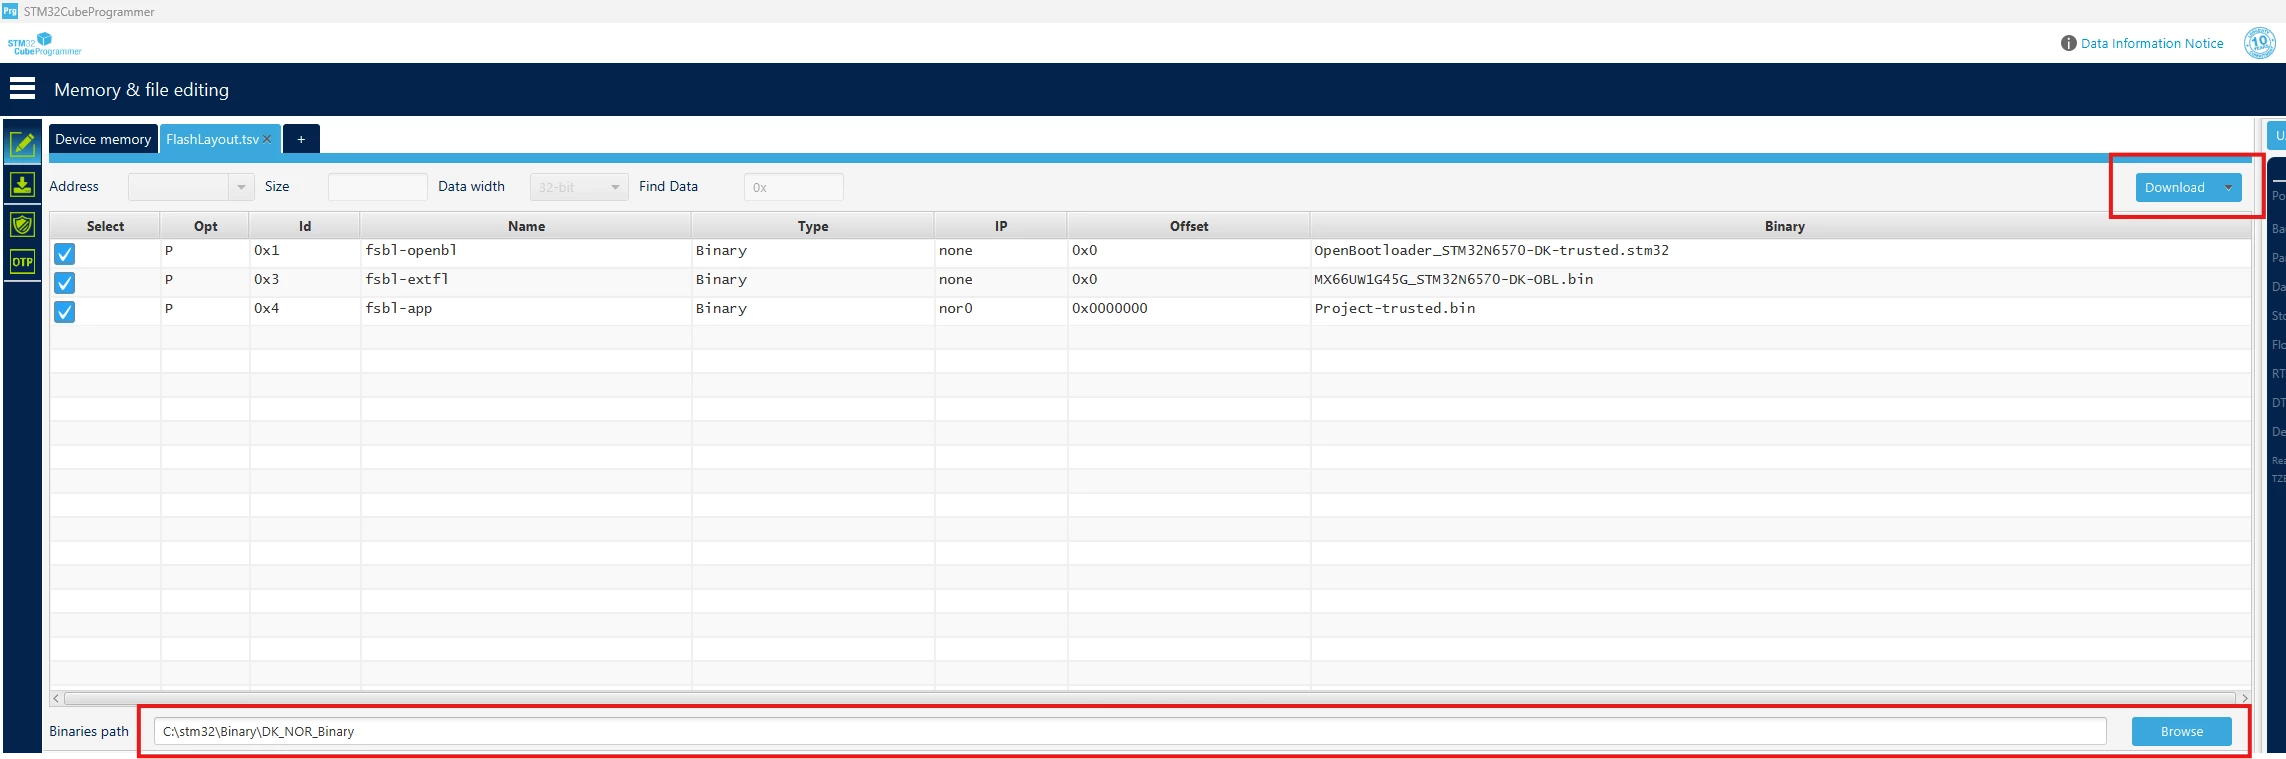The image size is (2286, 759).
Task: Click the Name column header
Action: (x=526, y=226)
